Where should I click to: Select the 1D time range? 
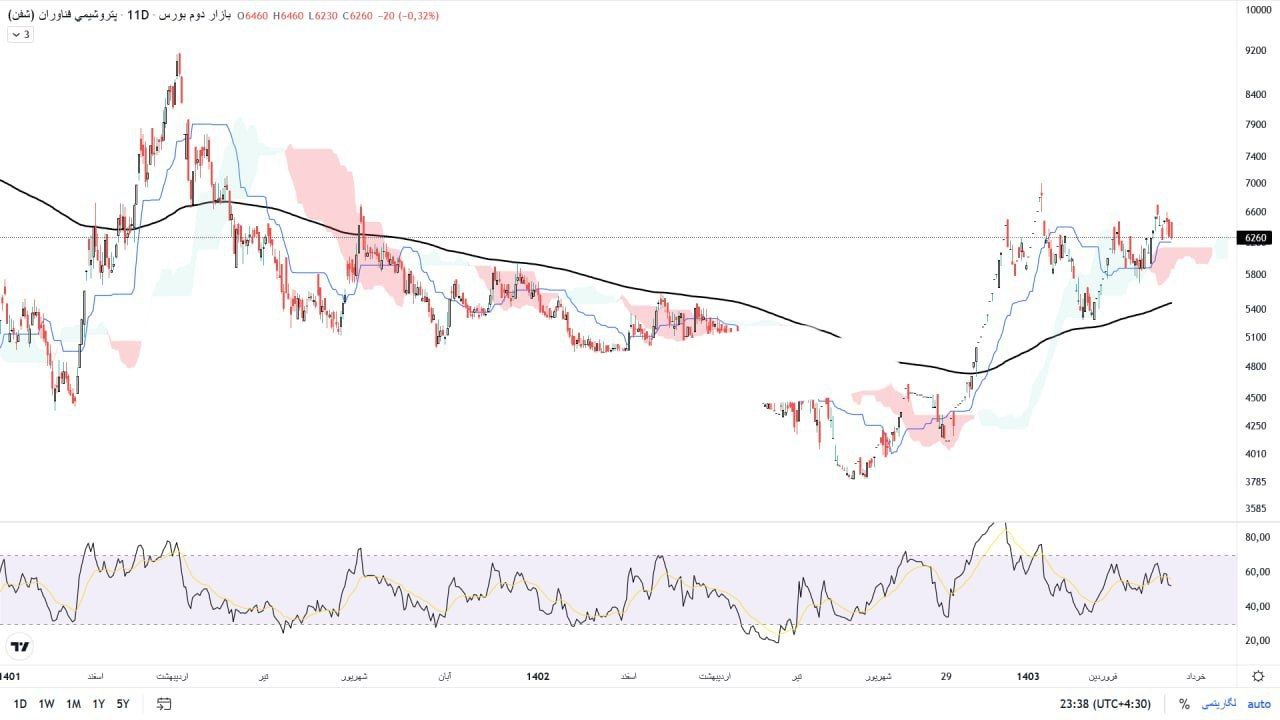point(20,704)
